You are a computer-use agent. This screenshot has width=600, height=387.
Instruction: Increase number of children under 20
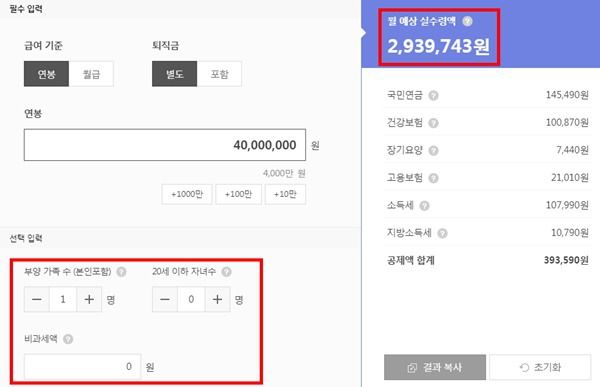pos(217,299)
